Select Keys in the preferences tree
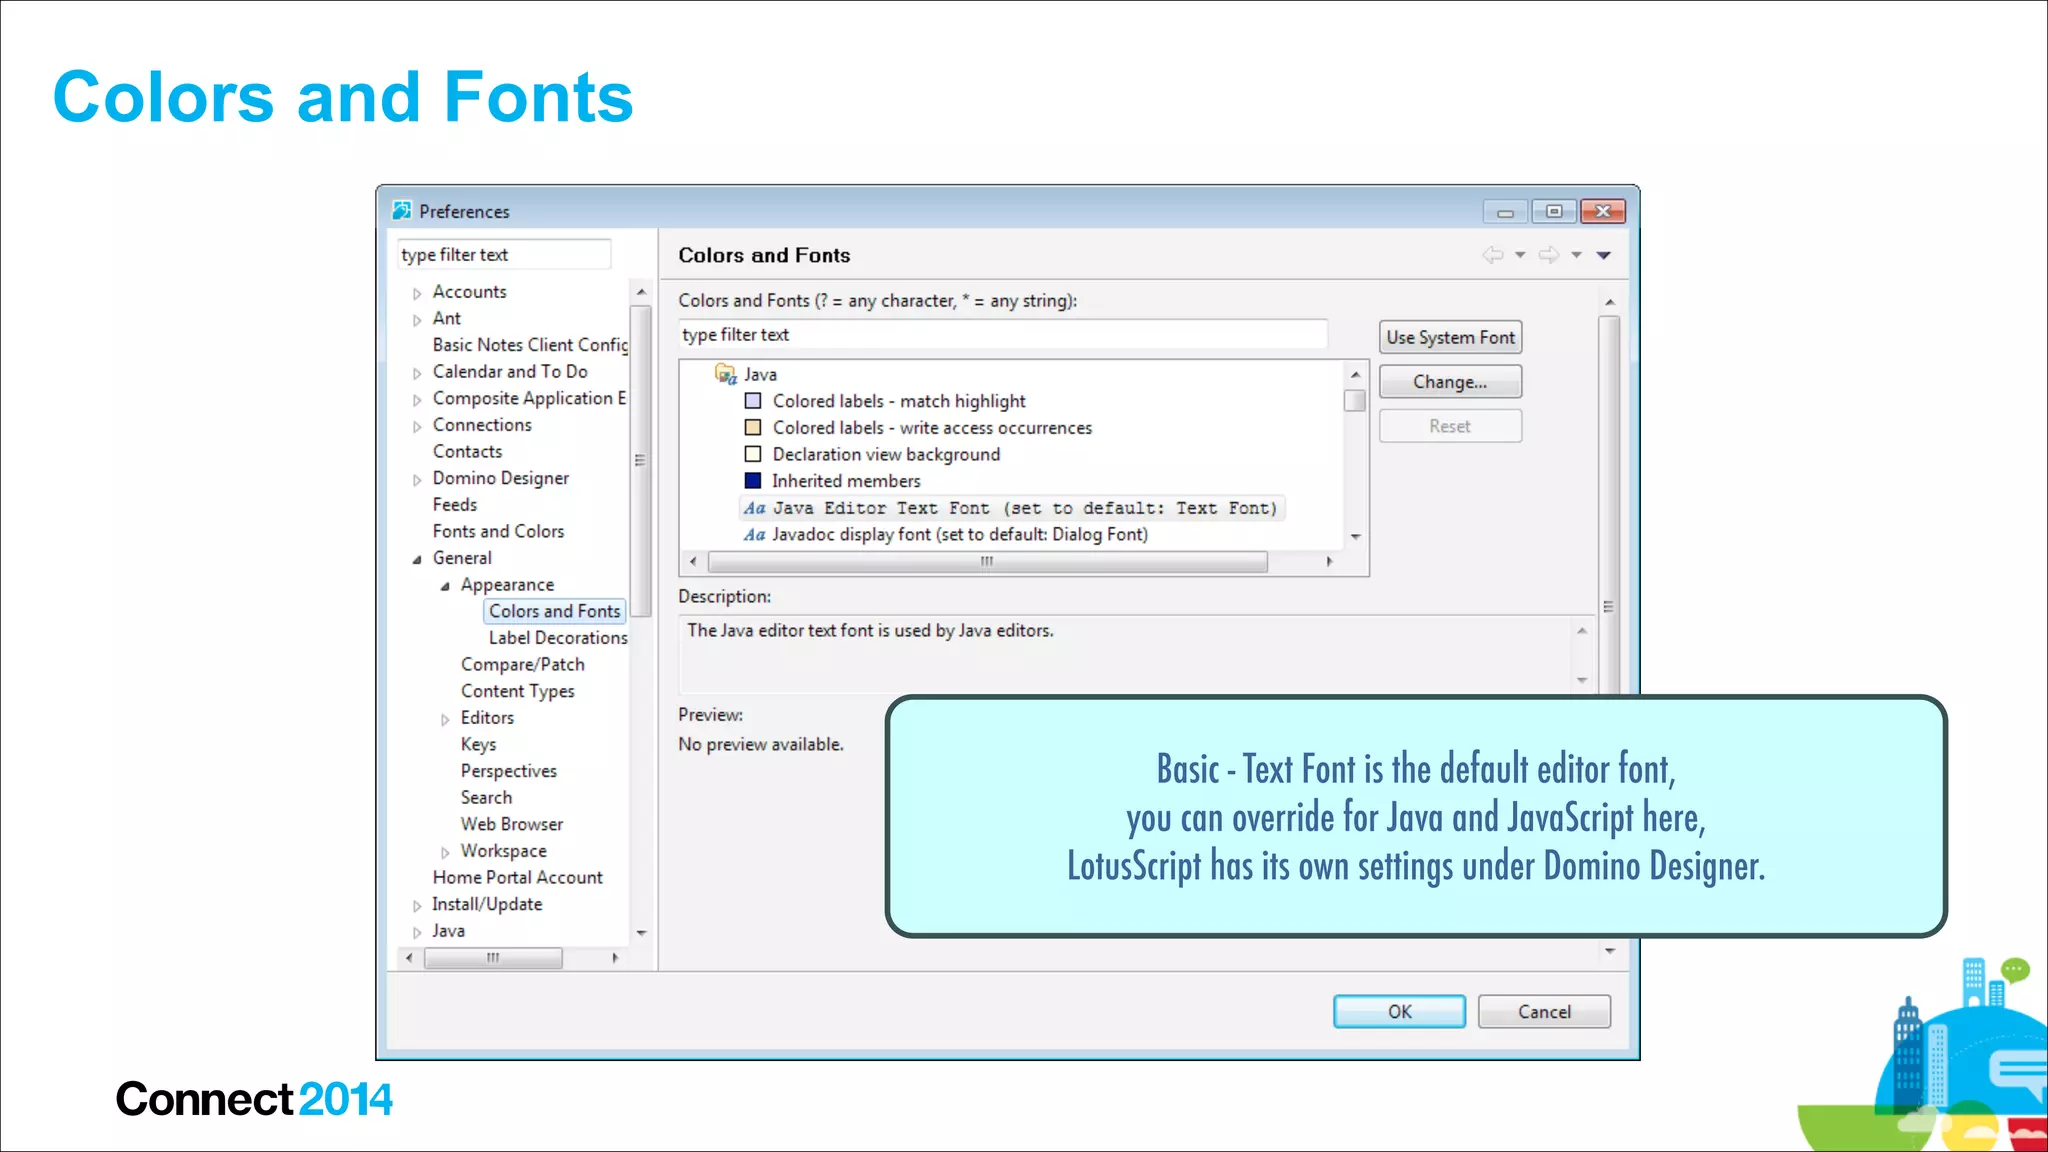 (x=478, y=745)
